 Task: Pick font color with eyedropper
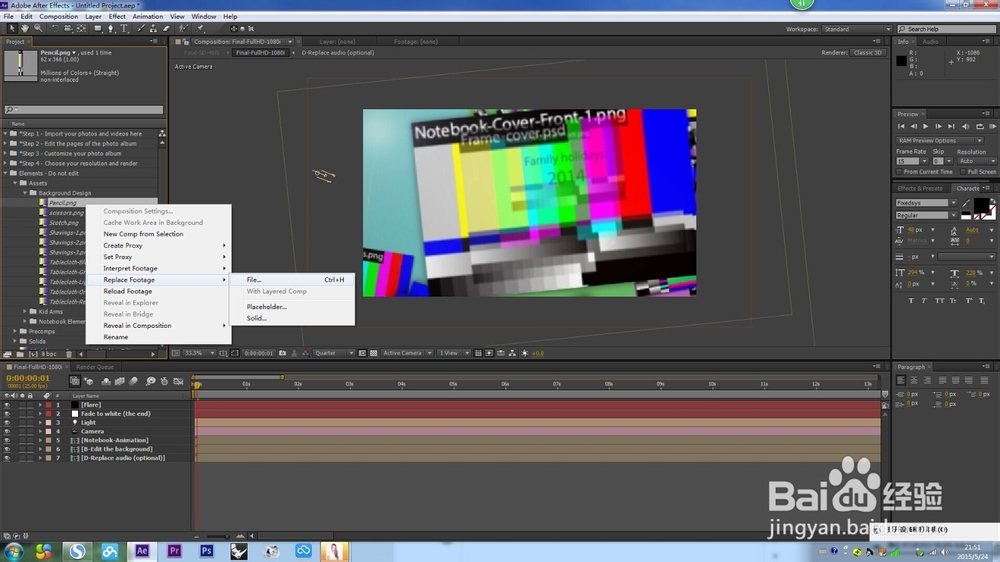(966, 203)
